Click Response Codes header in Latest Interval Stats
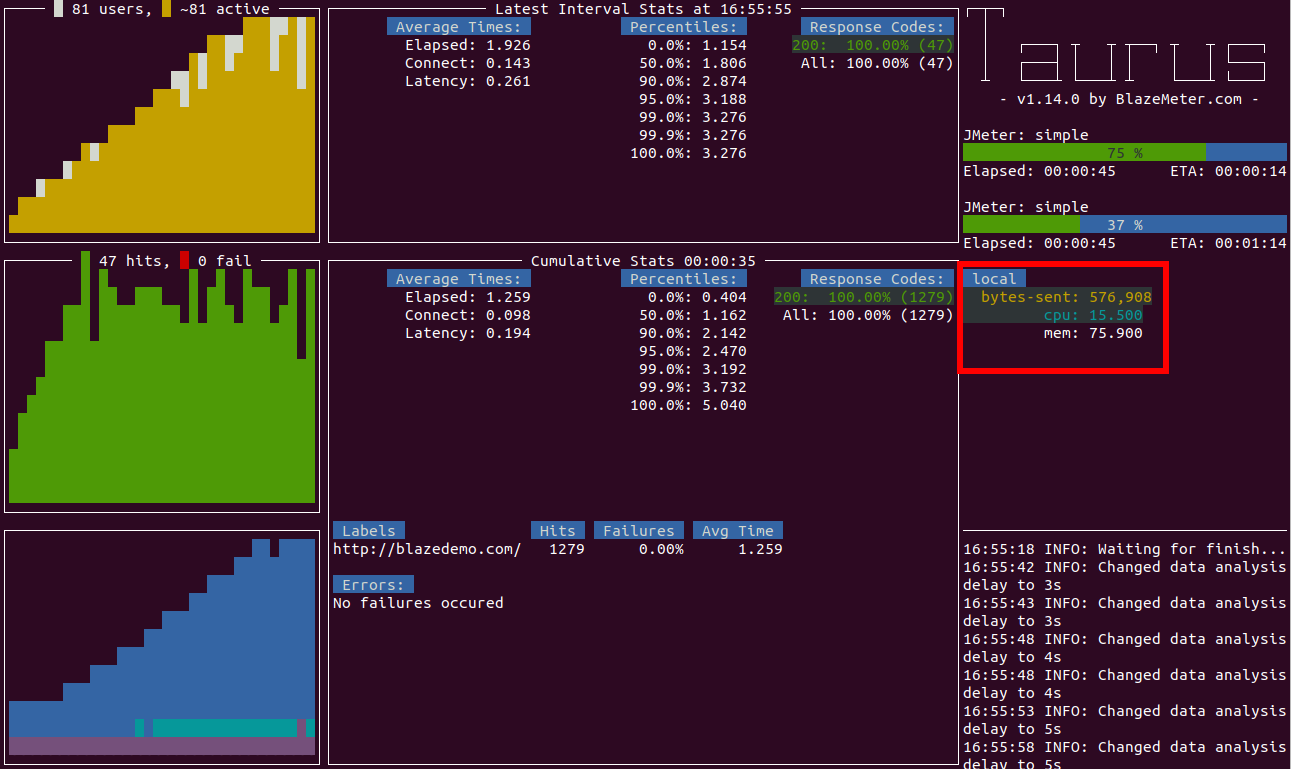1291x769 pixels. click(877, 27)
